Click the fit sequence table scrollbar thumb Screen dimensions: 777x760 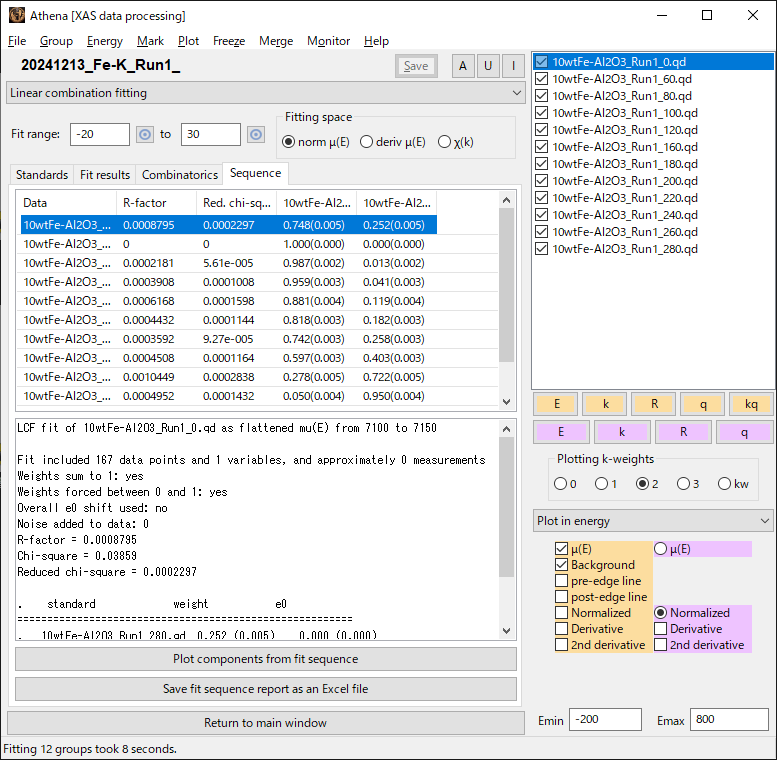pyautogui.click(x=506, y=285)
